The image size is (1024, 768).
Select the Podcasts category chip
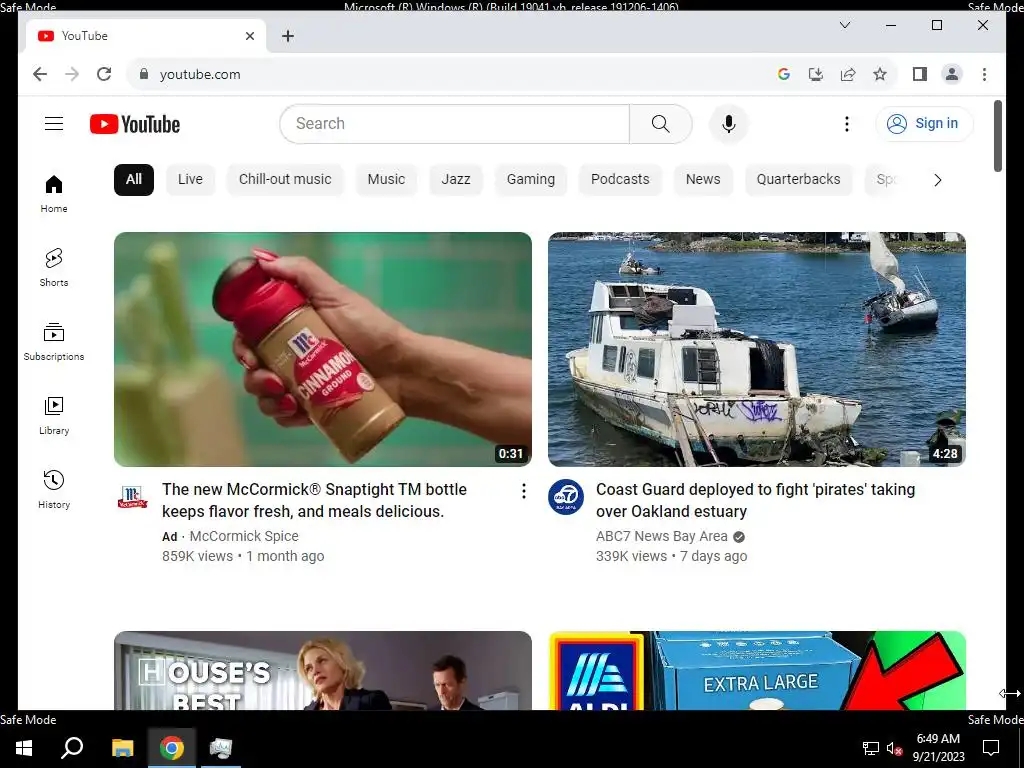click(x=620, y=180)
